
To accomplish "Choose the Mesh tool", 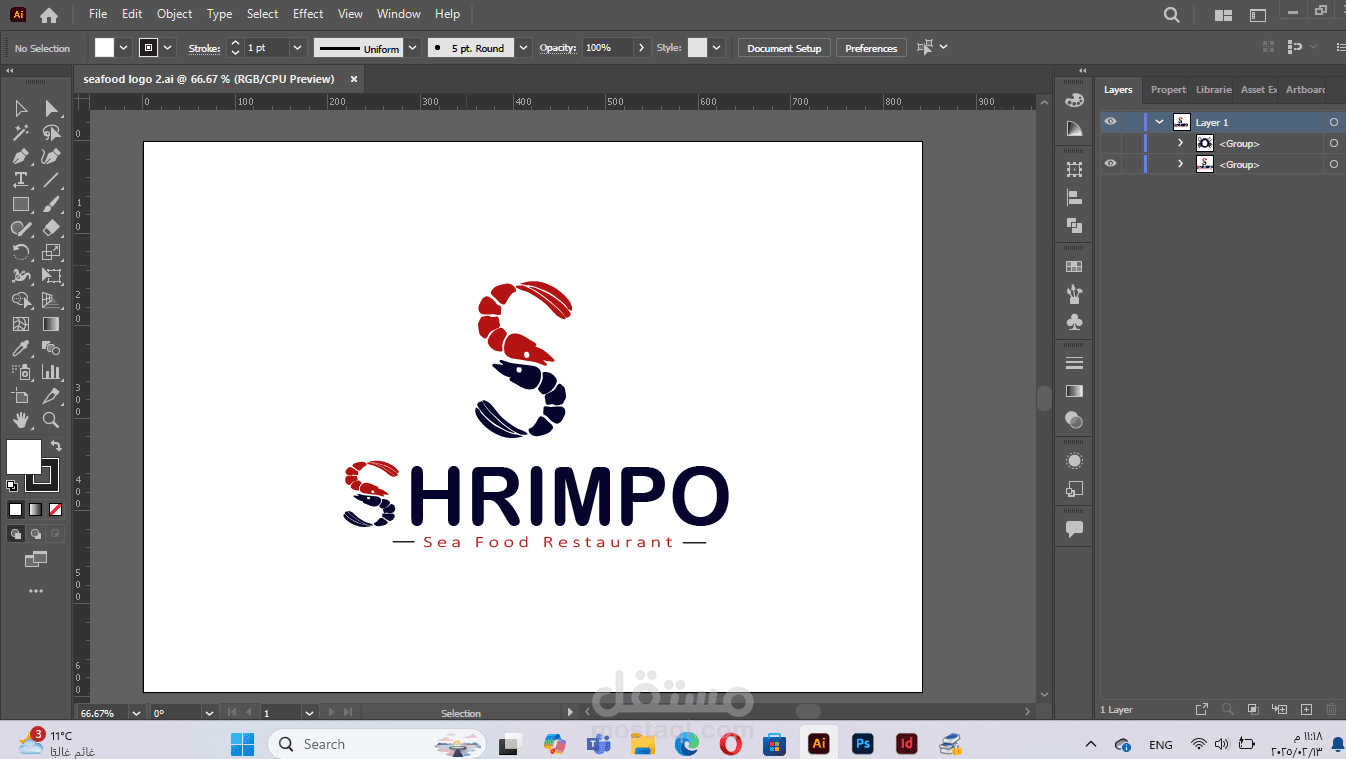I will click(x=21, y=324).
